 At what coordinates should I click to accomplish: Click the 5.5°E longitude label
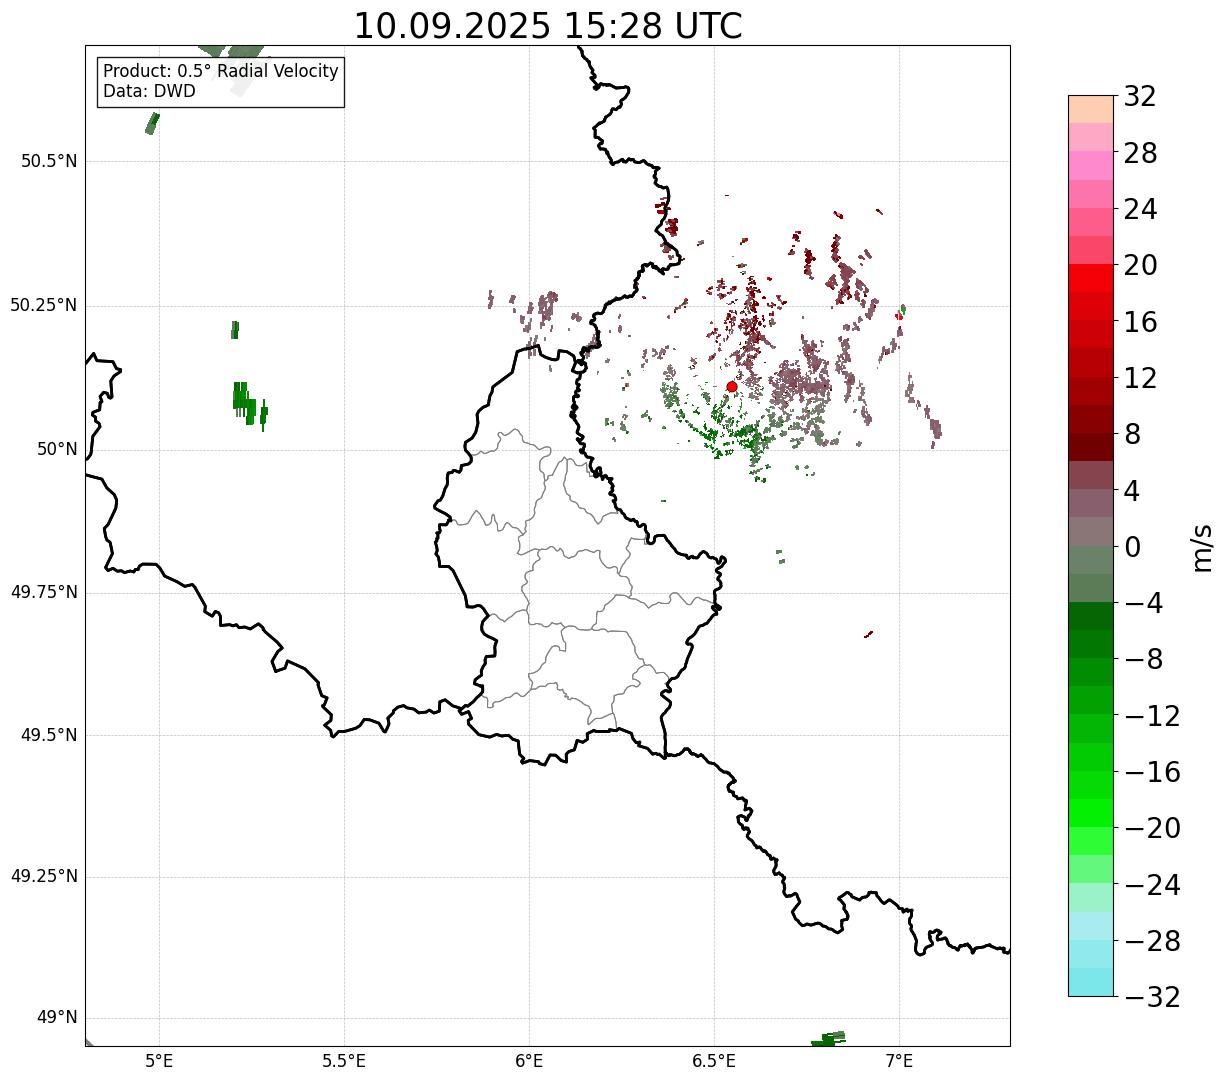344,1061
